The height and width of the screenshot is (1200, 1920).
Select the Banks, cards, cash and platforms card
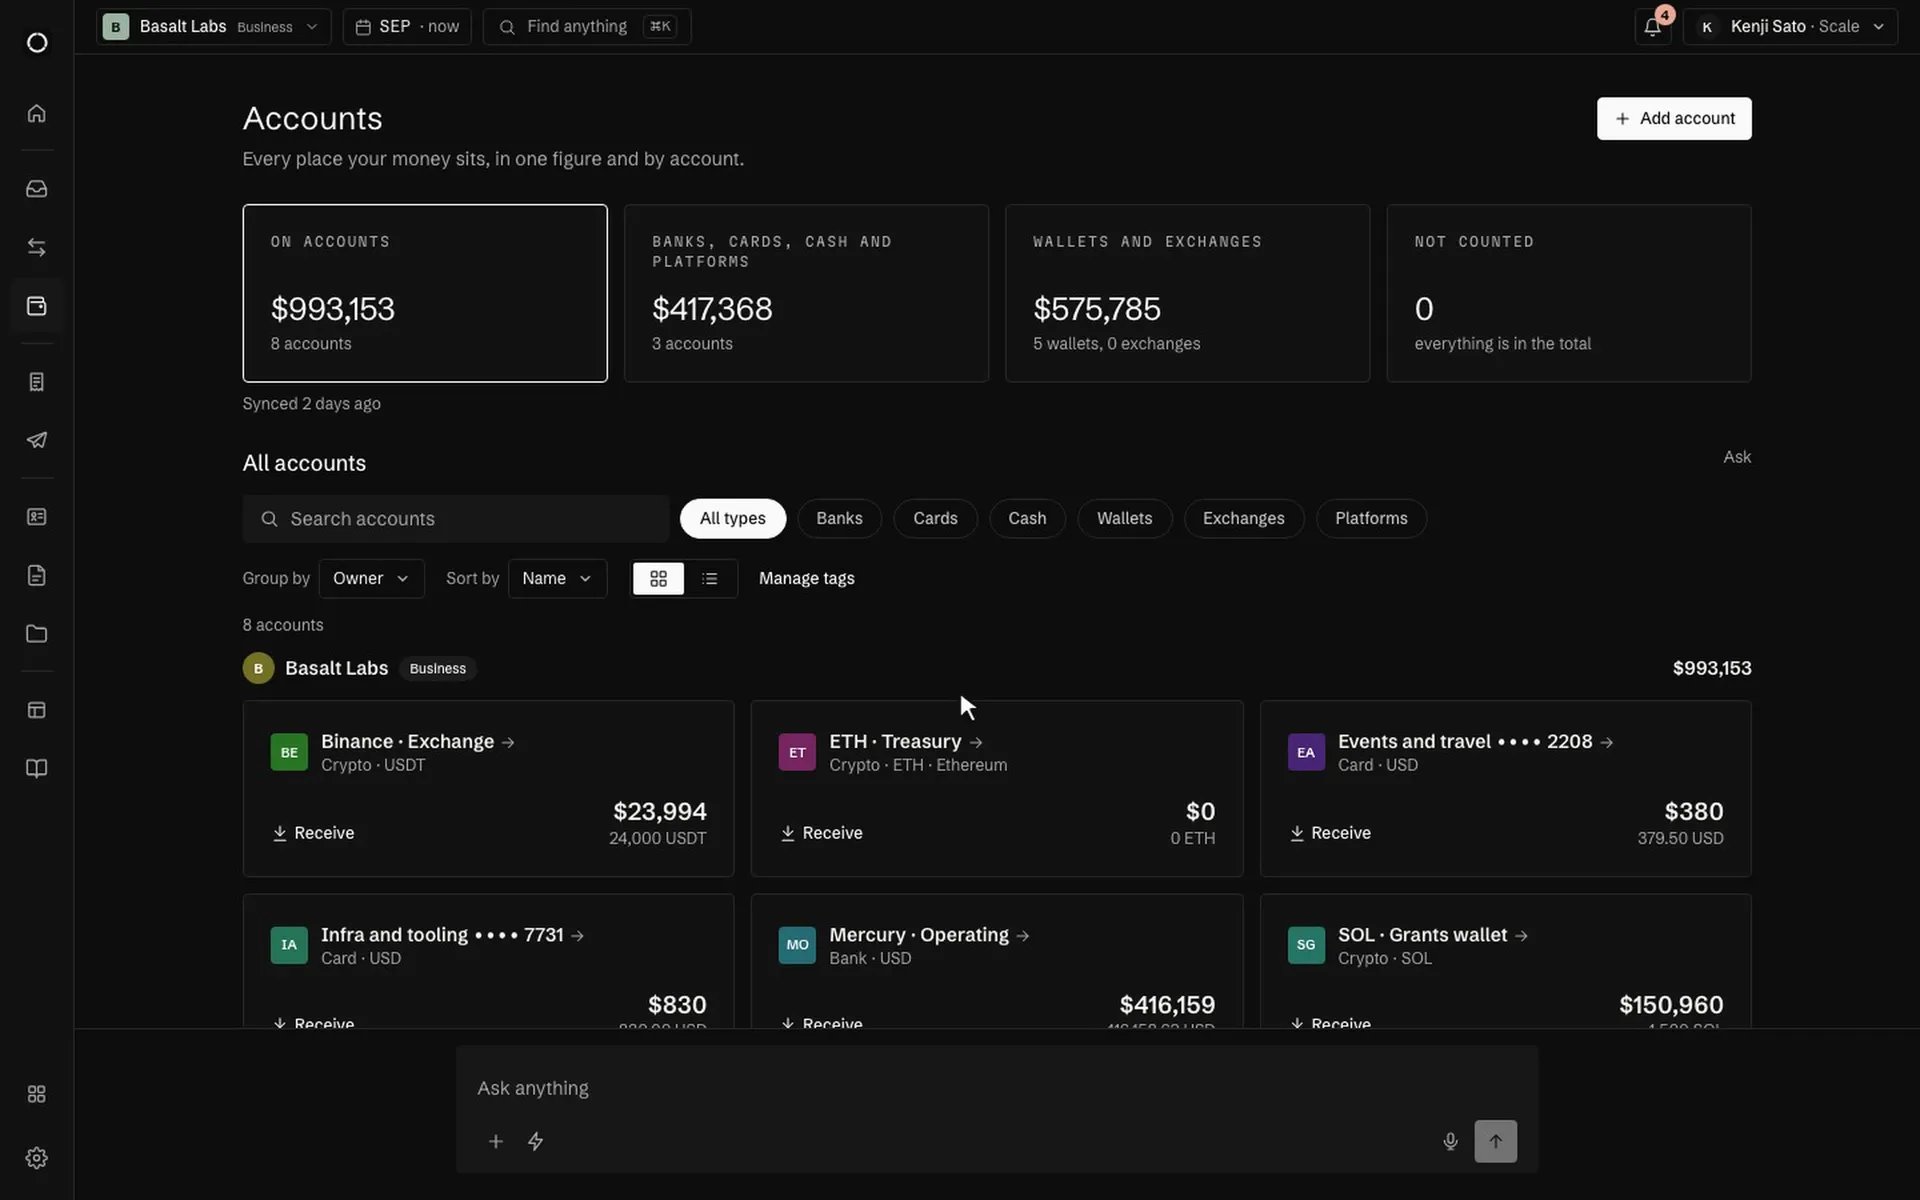806,293
